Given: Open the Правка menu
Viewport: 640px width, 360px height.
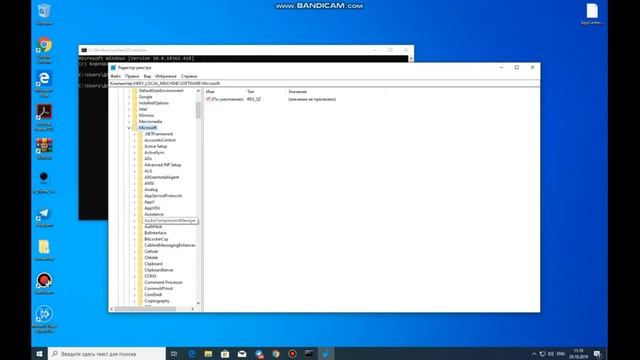Looking at the screenshot, I should coord(132,76).
